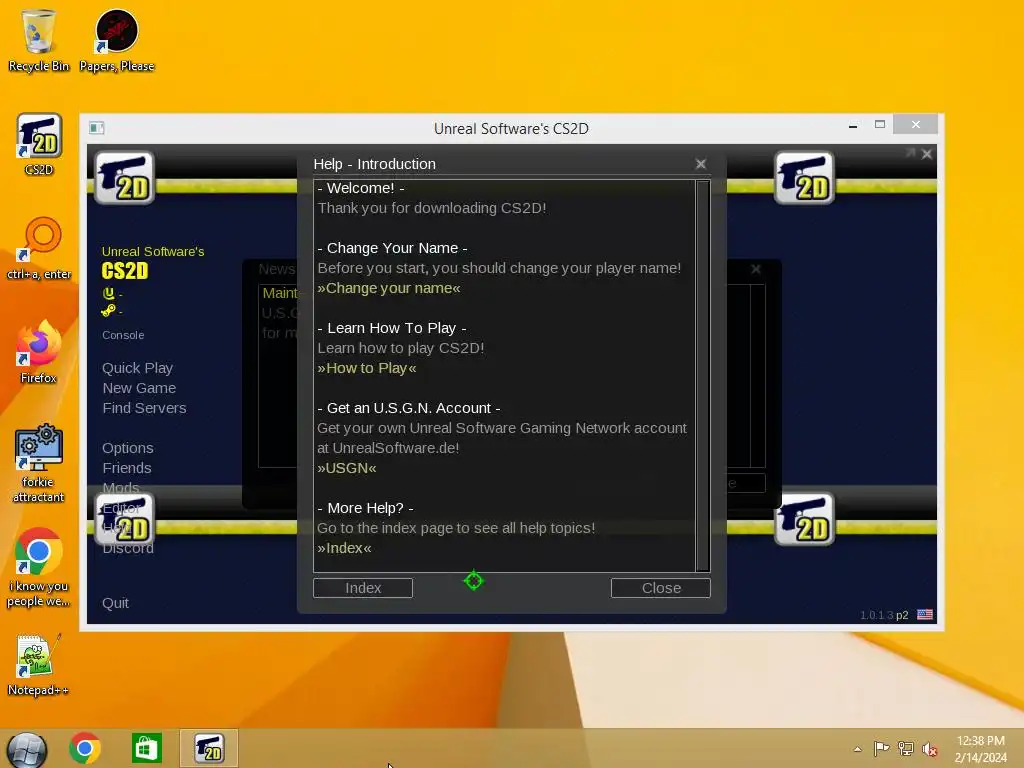Select the US flag language icon

point(925,615)
